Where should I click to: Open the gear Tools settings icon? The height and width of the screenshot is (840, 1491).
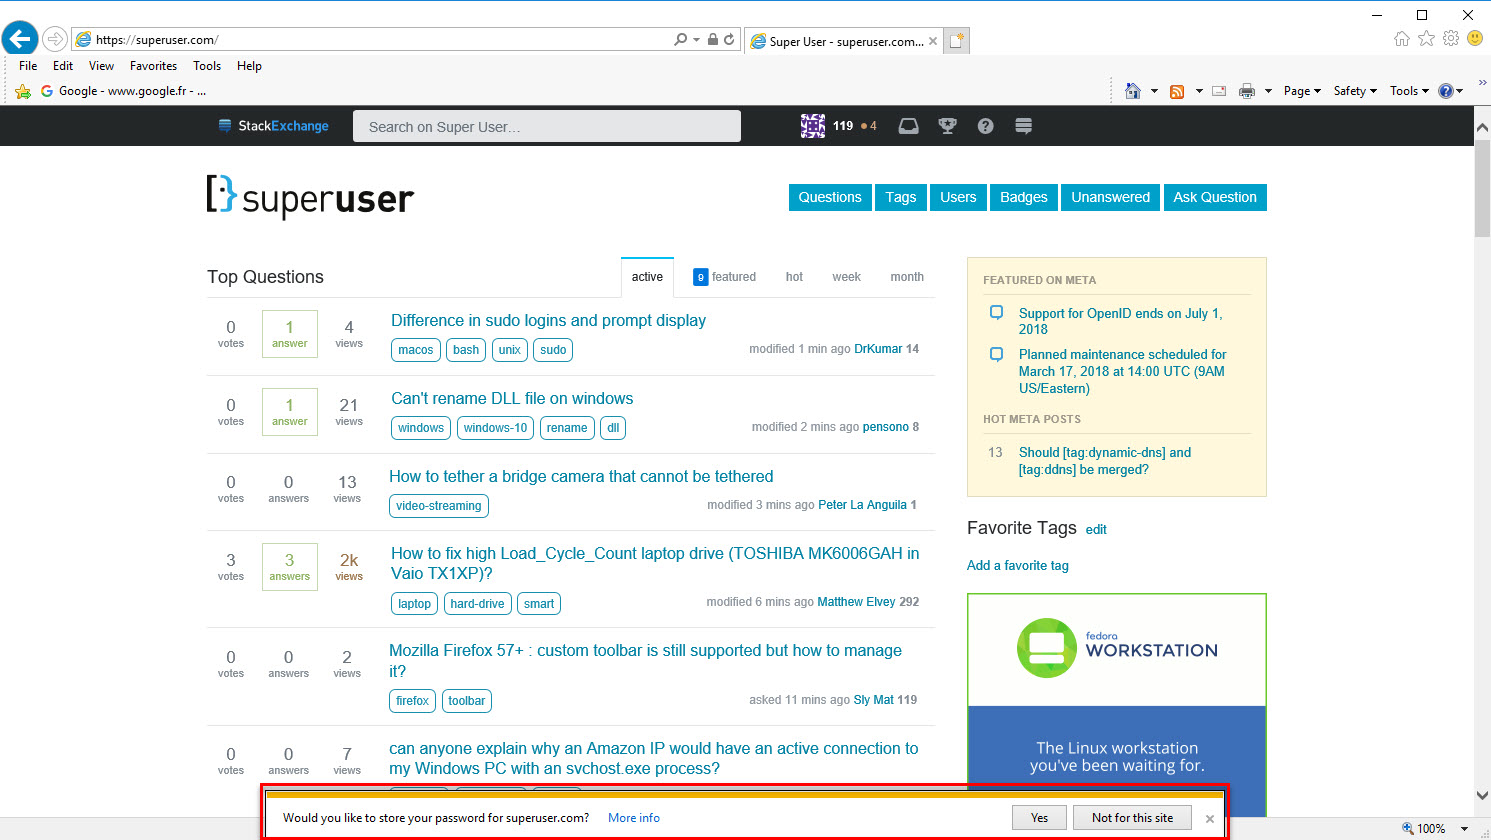(x=1451, y=38)
